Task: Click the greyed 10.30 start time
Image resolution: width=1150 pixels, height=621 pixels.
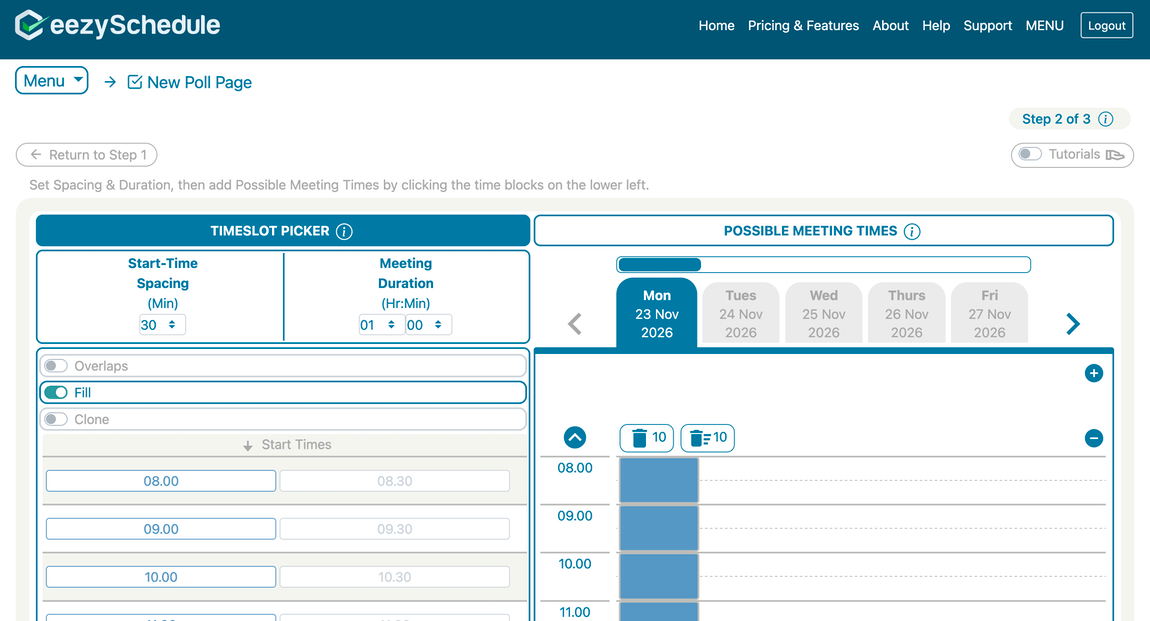Action: click(395, 577)
